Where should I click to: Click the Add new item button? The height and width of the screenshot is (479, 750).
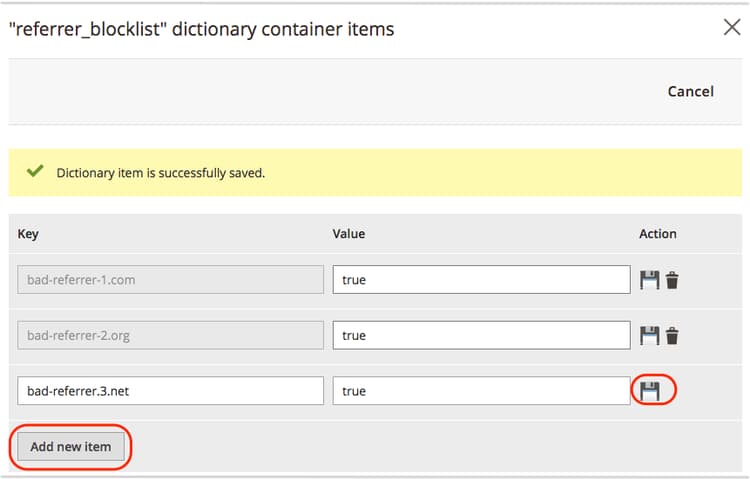tap(71, 446)
